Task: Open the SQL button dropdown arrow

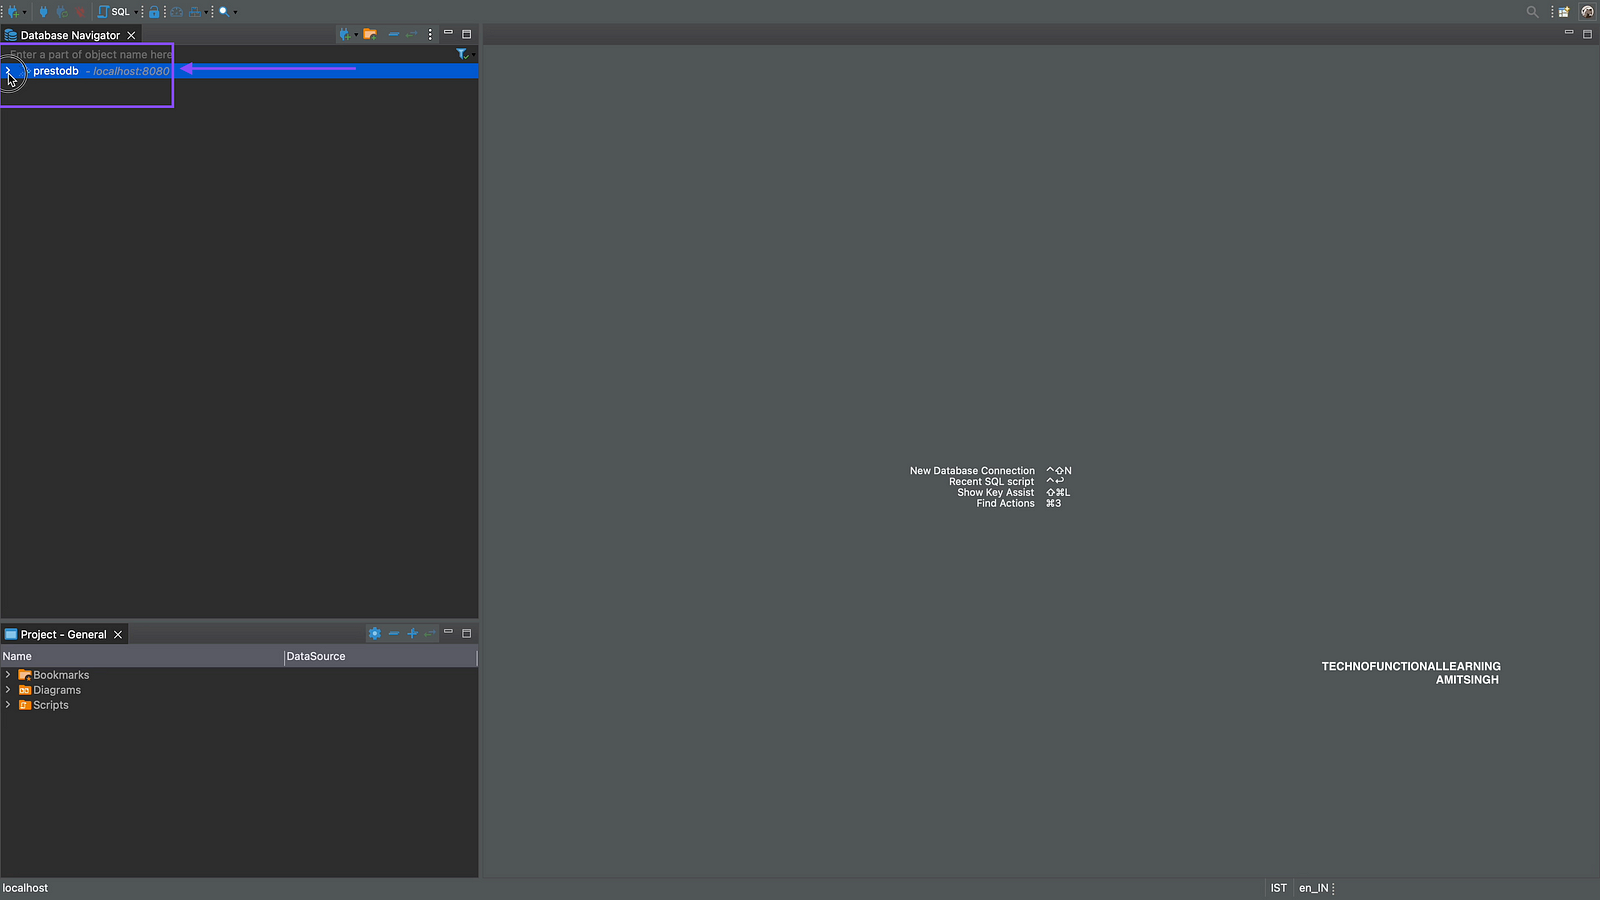Action: coord(136,12)
